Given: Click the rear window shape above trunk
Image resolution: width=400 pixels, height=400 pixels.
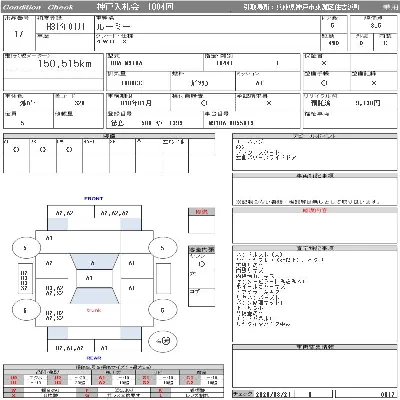Looking at the screenshot, I should coord(94,296).
